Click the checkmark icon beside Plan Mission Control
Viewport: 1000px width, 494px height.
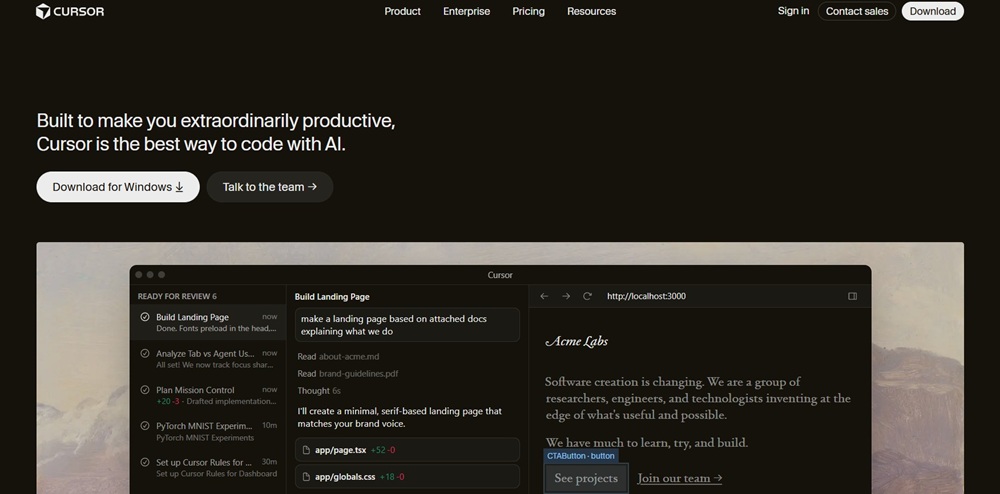tap(145, 390)
